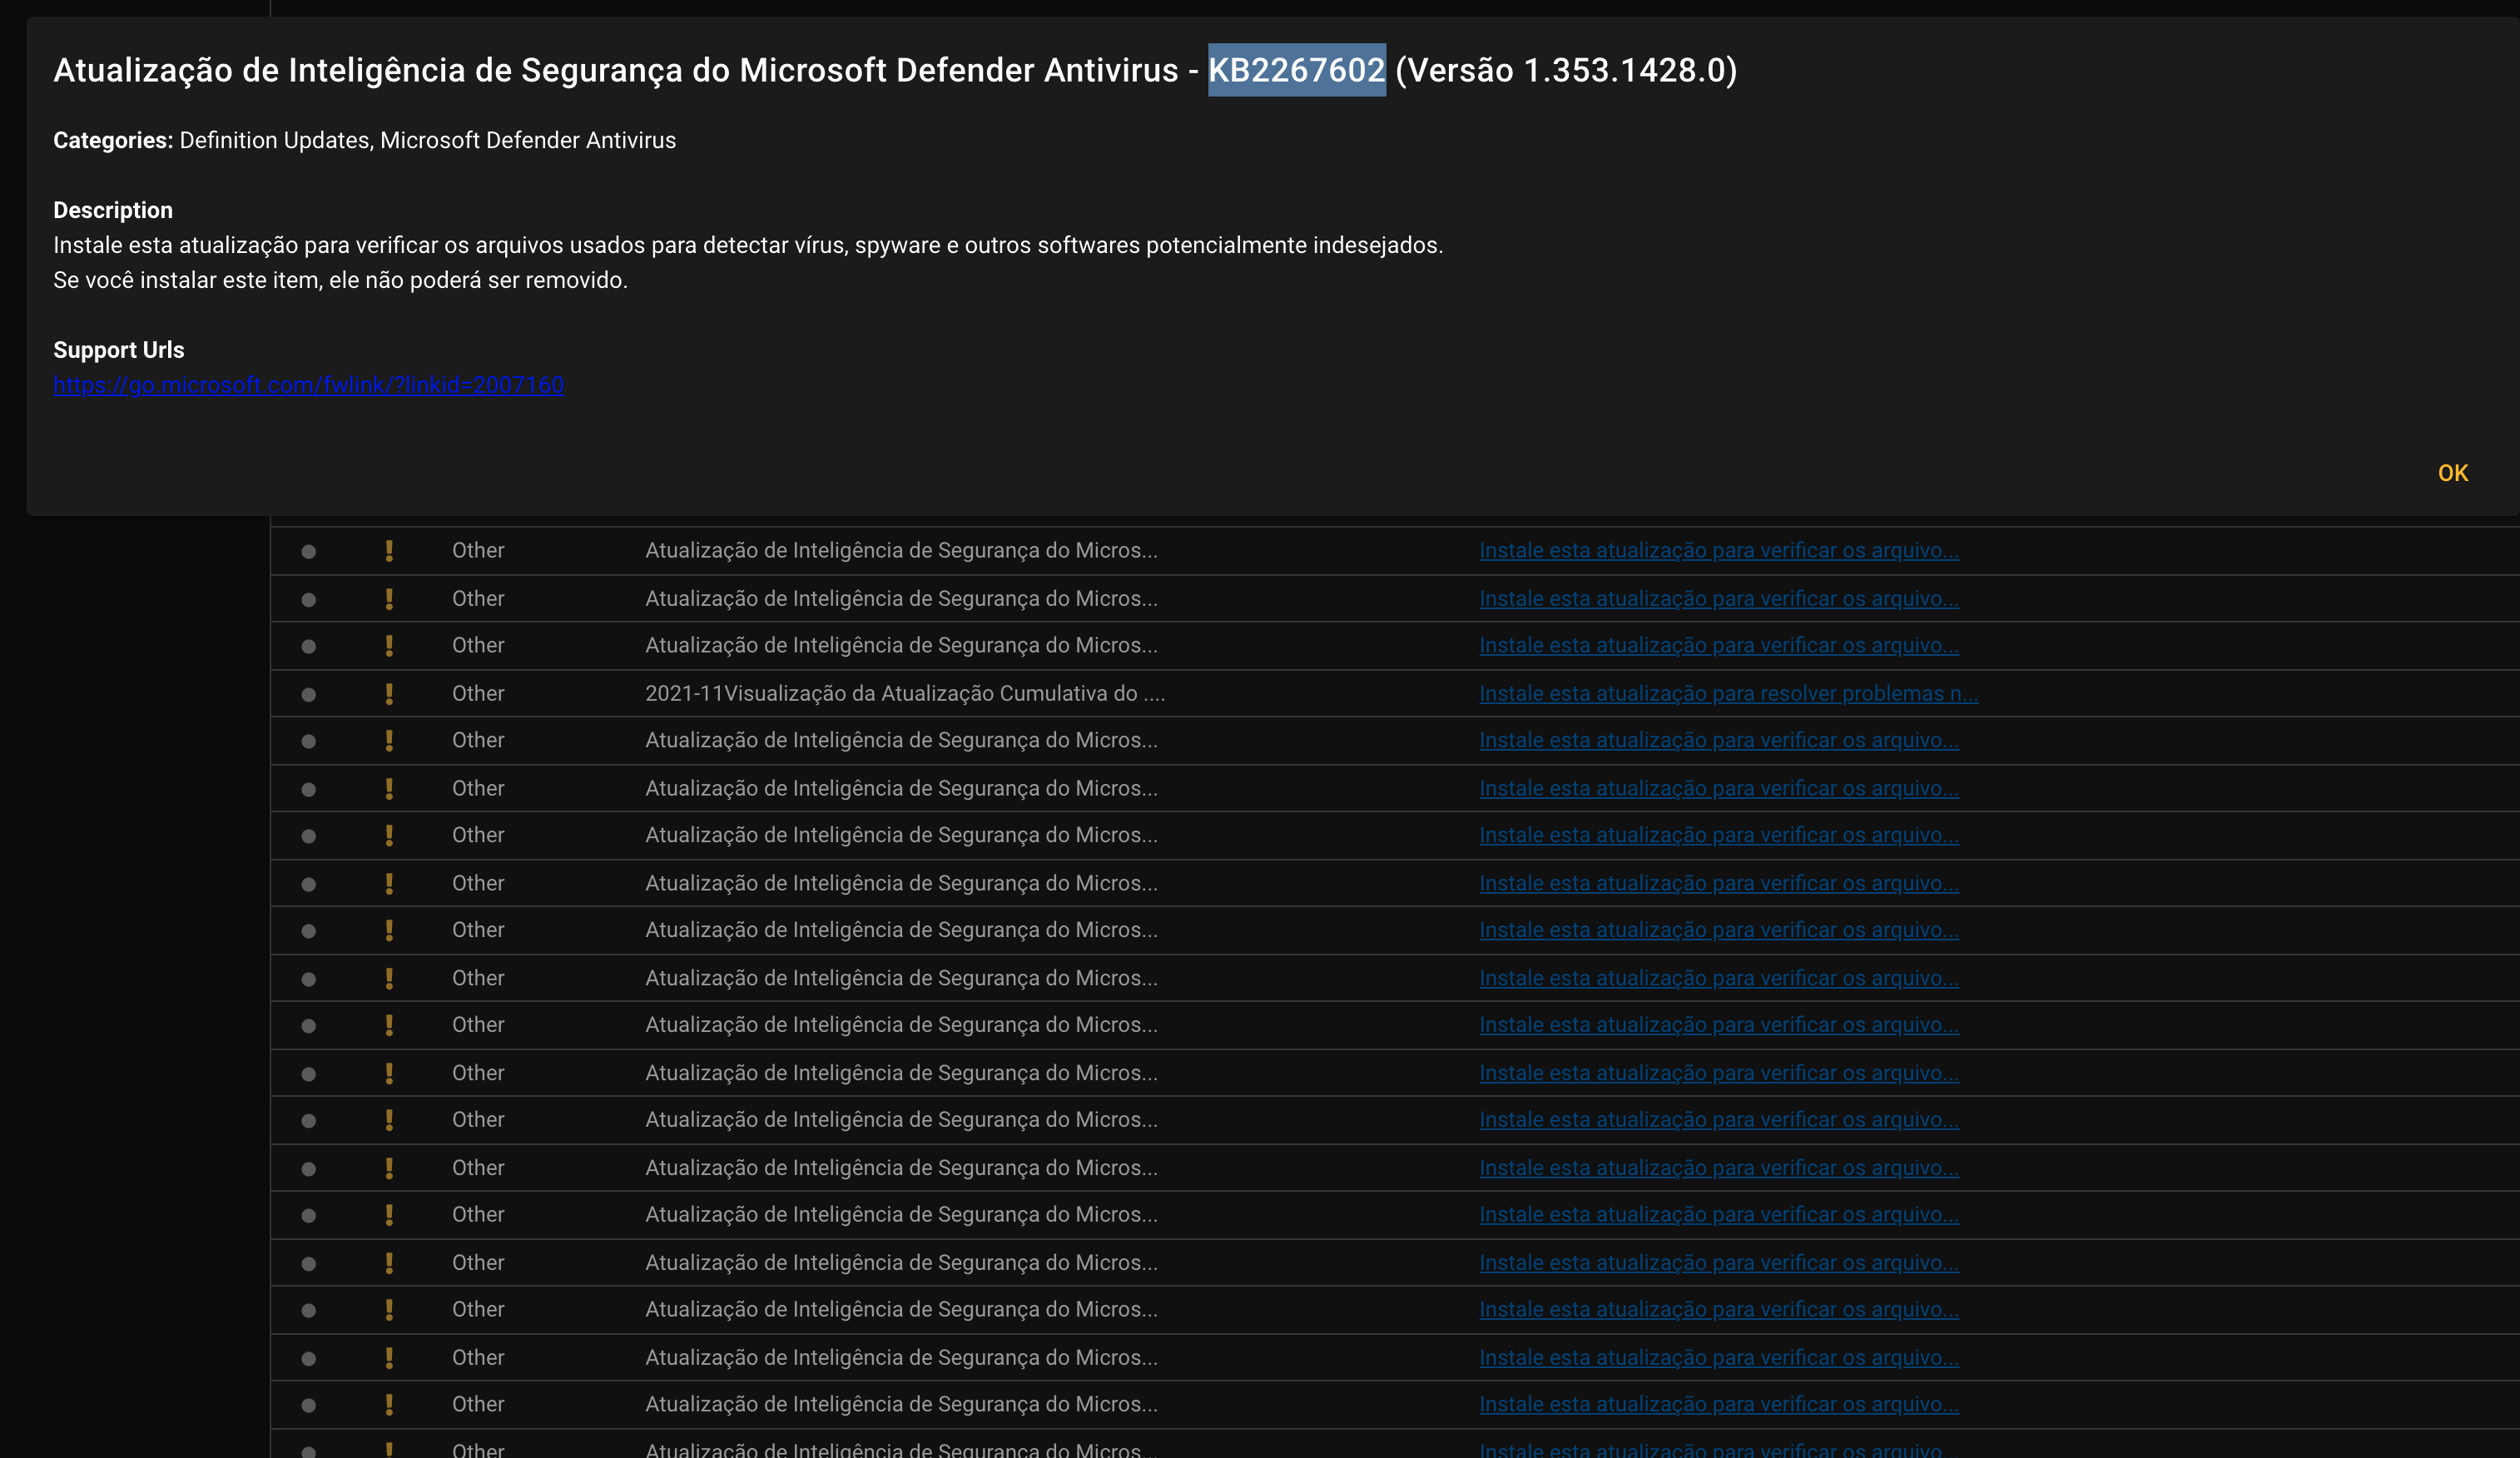Click warning icon in row directly below 2021-11 row
This screenshot has height=1458, width=2520.
(x=389, y=740)
